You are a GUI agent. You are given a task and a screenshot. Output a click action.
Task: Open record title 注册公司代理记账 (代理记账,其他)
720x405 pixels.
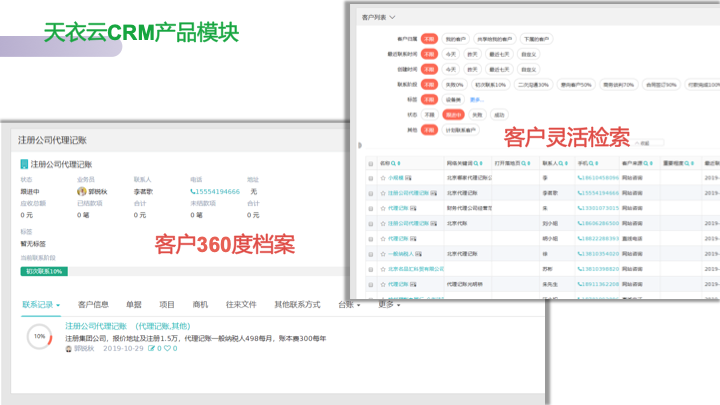(x=128, y=326)
